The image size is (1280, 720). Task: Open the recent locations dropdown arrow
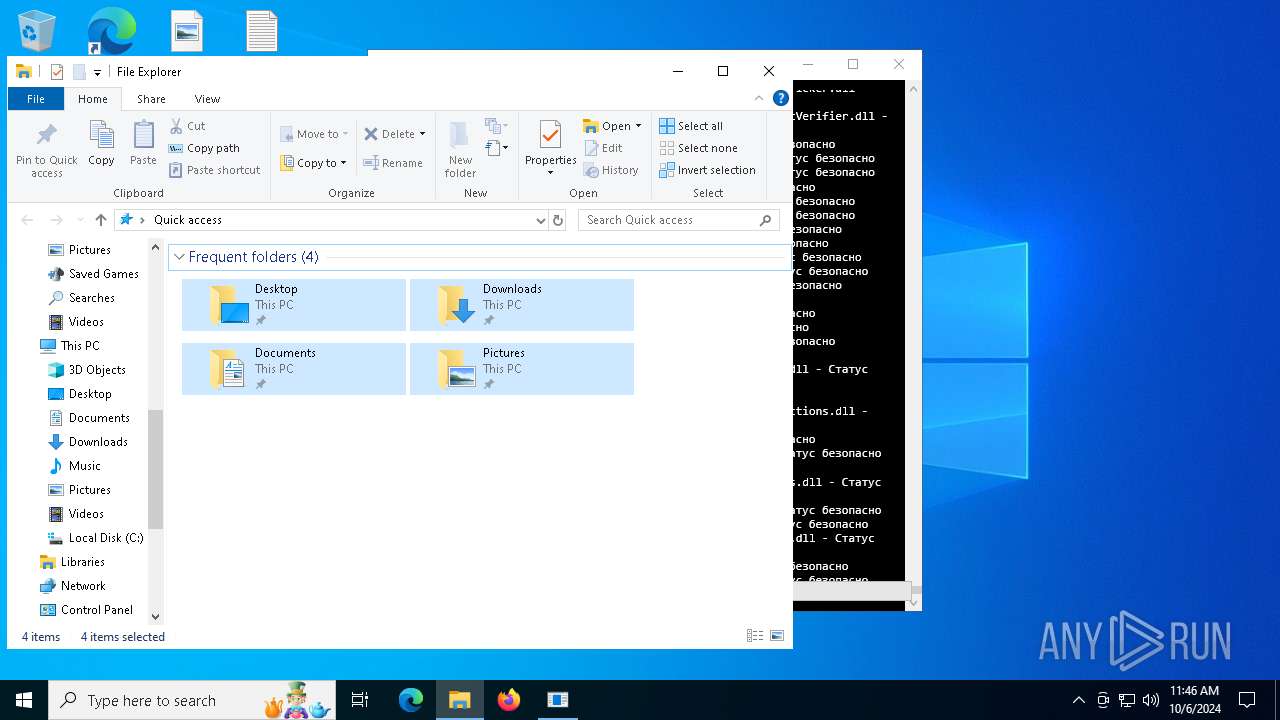80,220
